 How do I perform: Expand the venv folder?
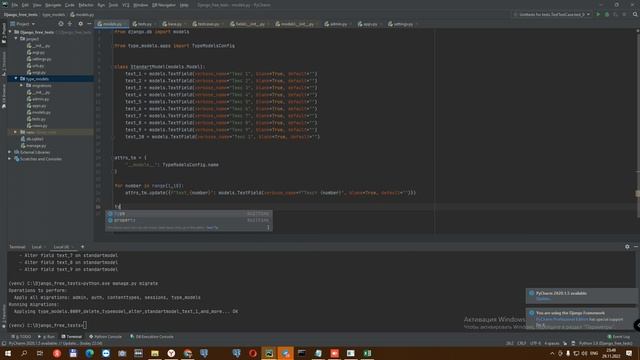(x=16, y=132)
